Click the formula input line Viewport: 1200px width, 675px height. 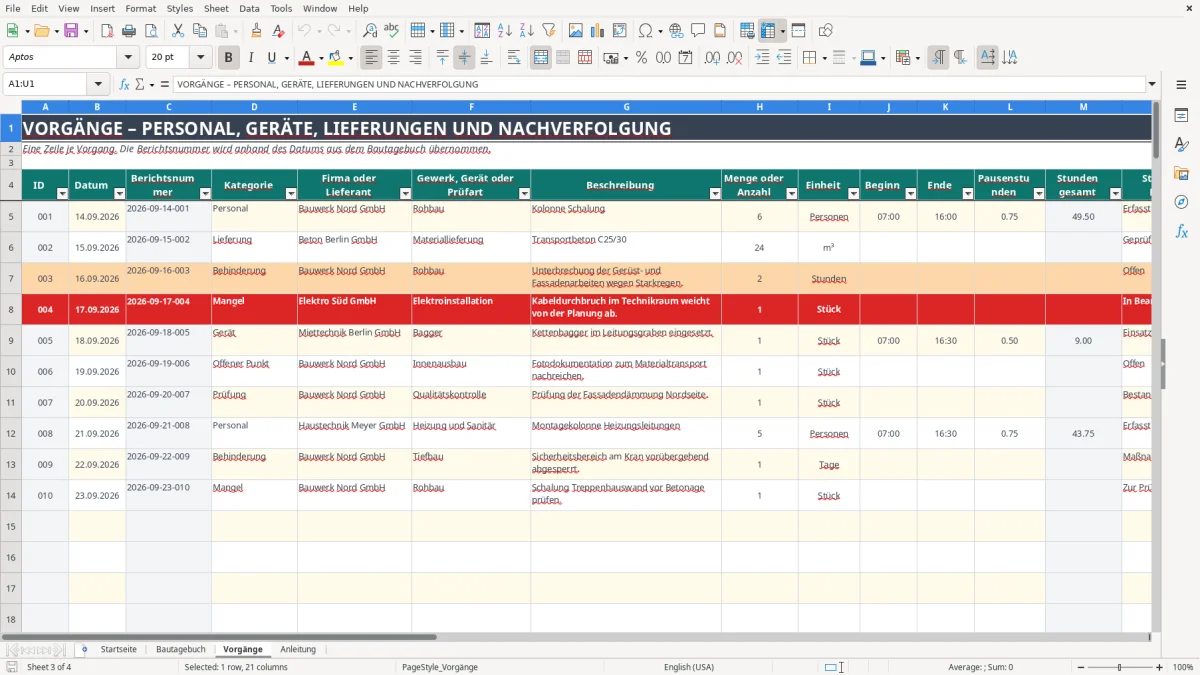[x=658, y=84]
